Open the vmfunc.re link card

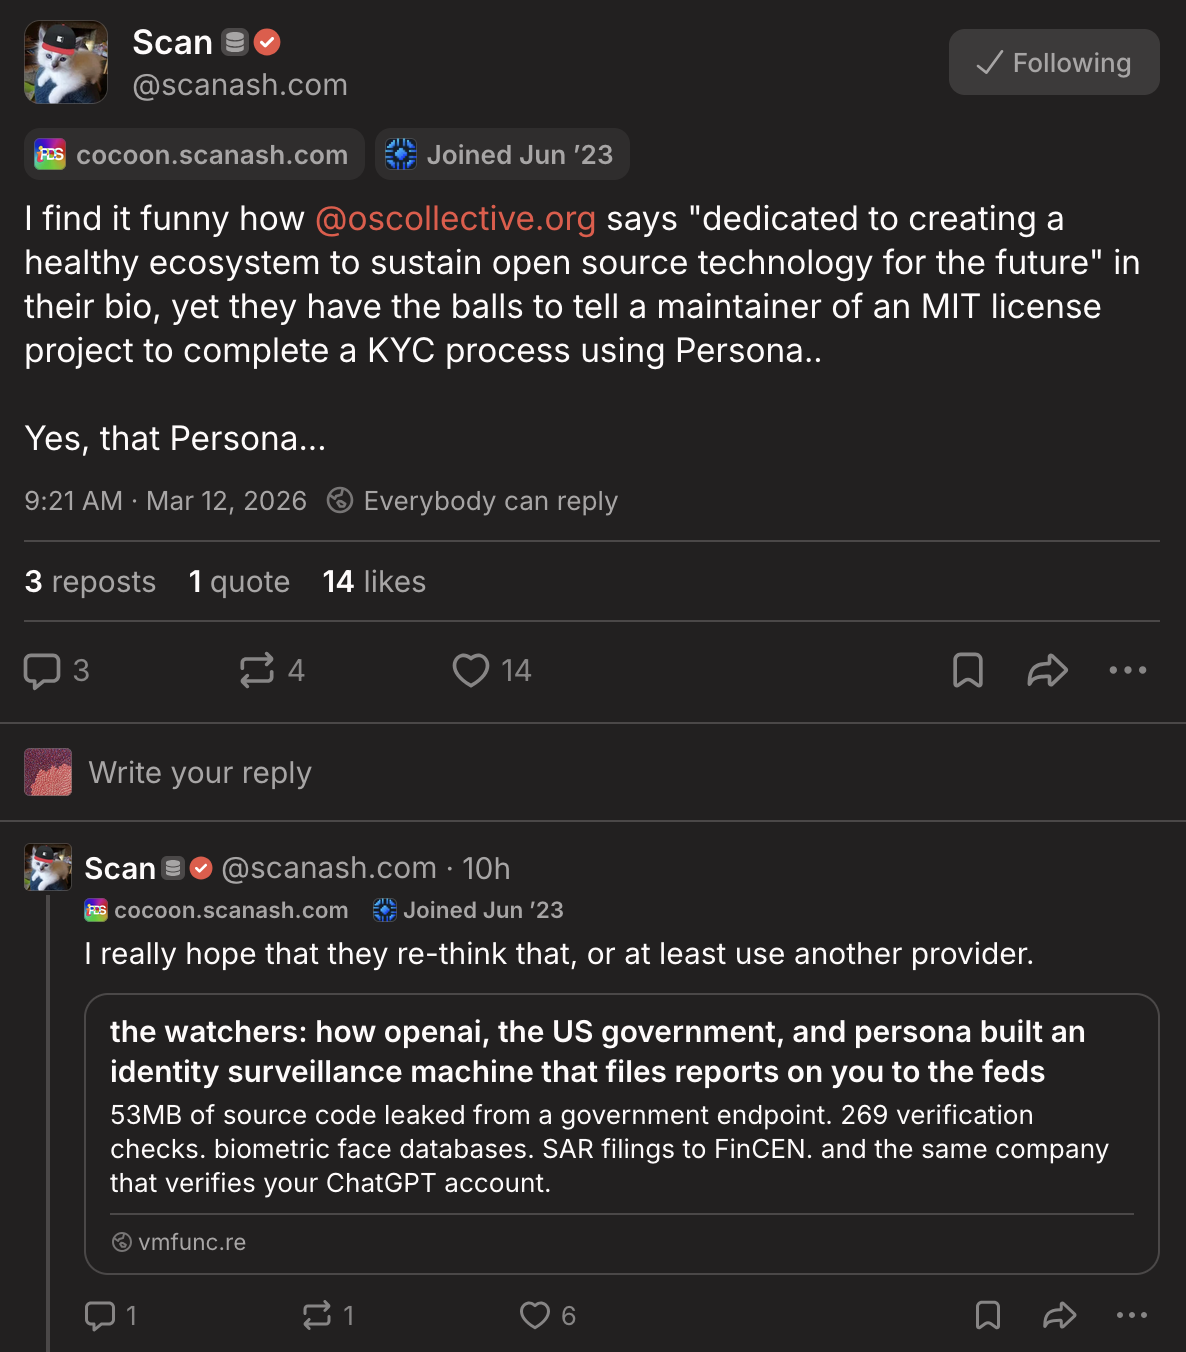coord(621,1133)
